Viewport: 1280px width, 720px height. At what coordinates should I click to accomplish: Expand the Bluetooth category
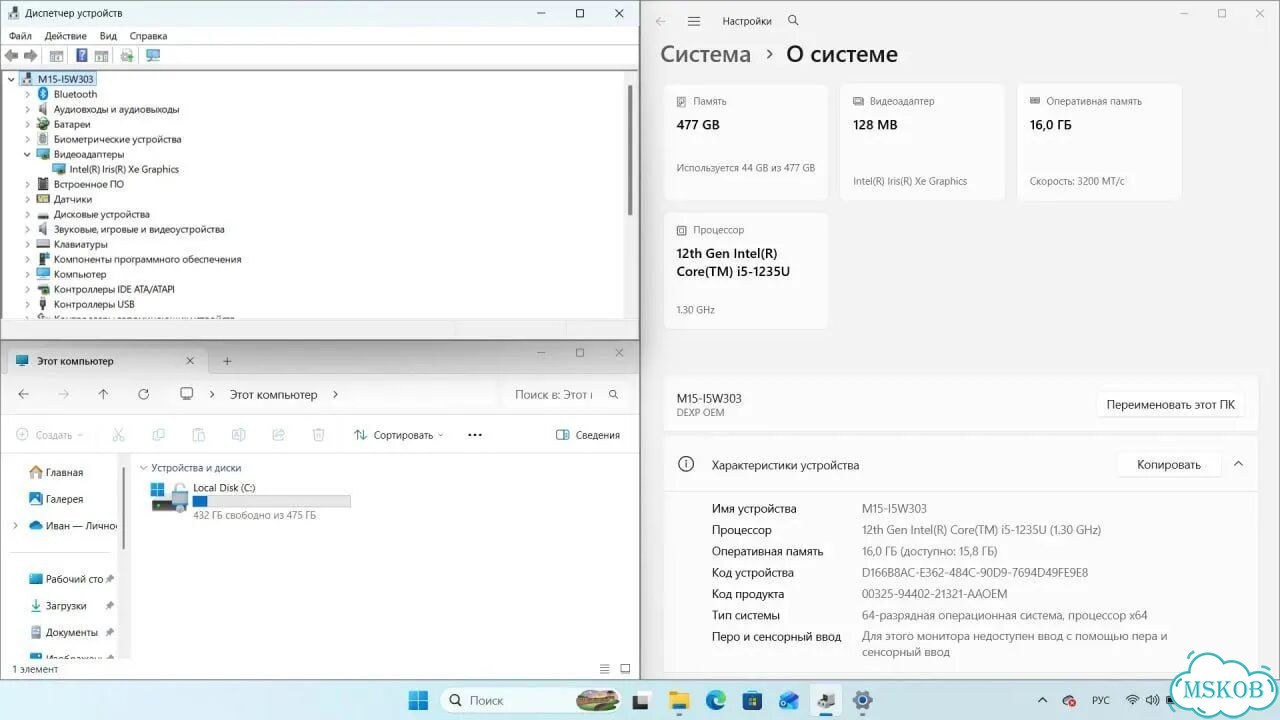click(x=28, y=94)
